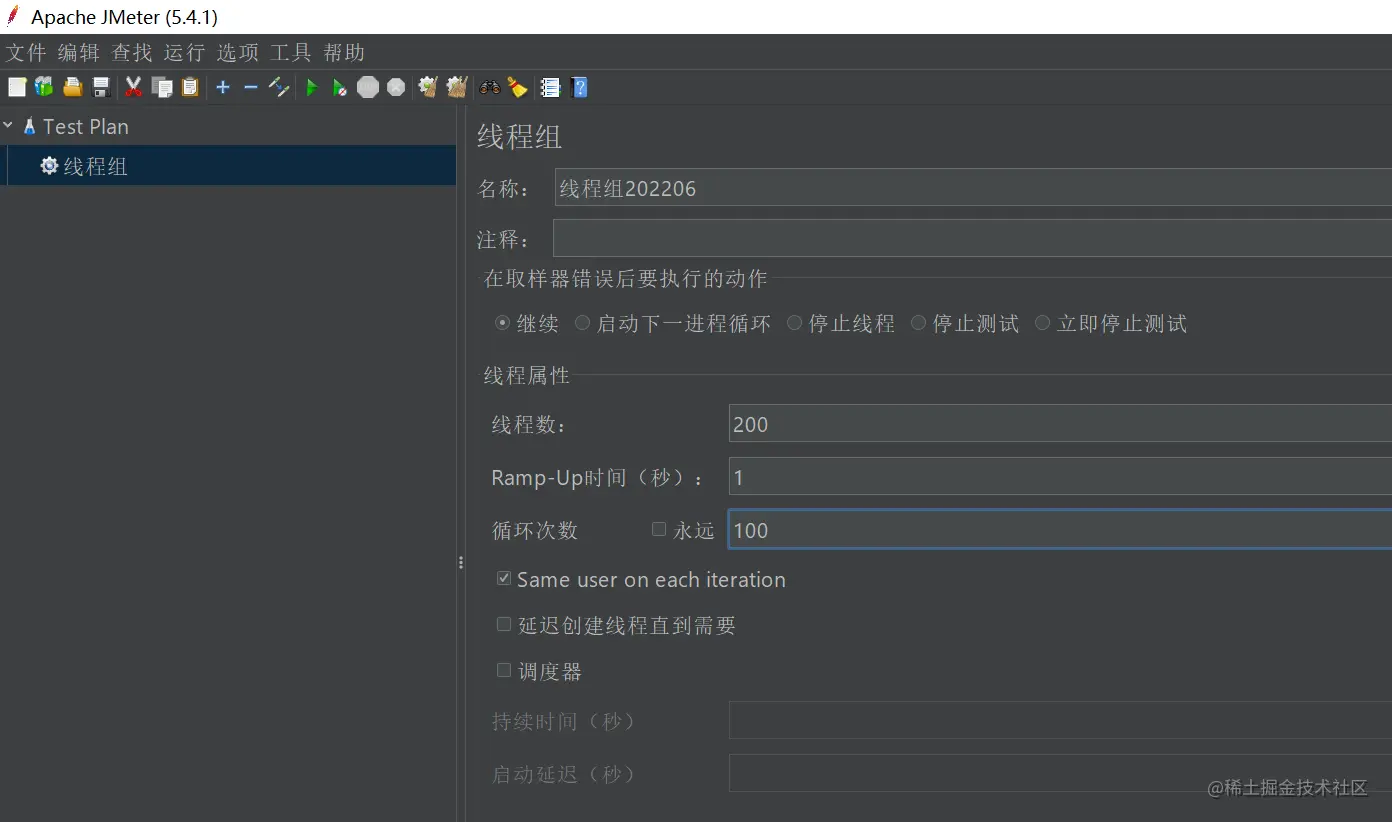Reset the search via toolbar icon

pos(517,88)
